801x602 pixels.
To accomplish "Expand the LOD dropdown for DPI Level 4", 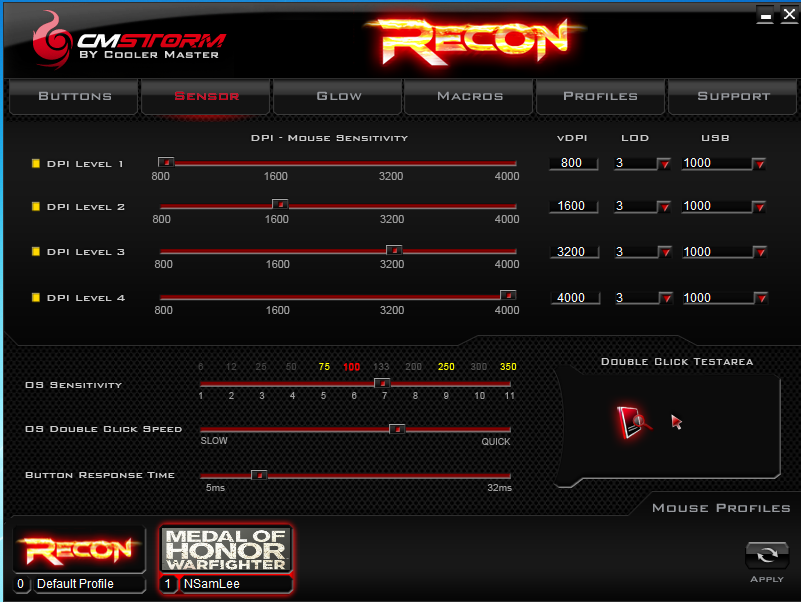I will (x=666, y=298).
